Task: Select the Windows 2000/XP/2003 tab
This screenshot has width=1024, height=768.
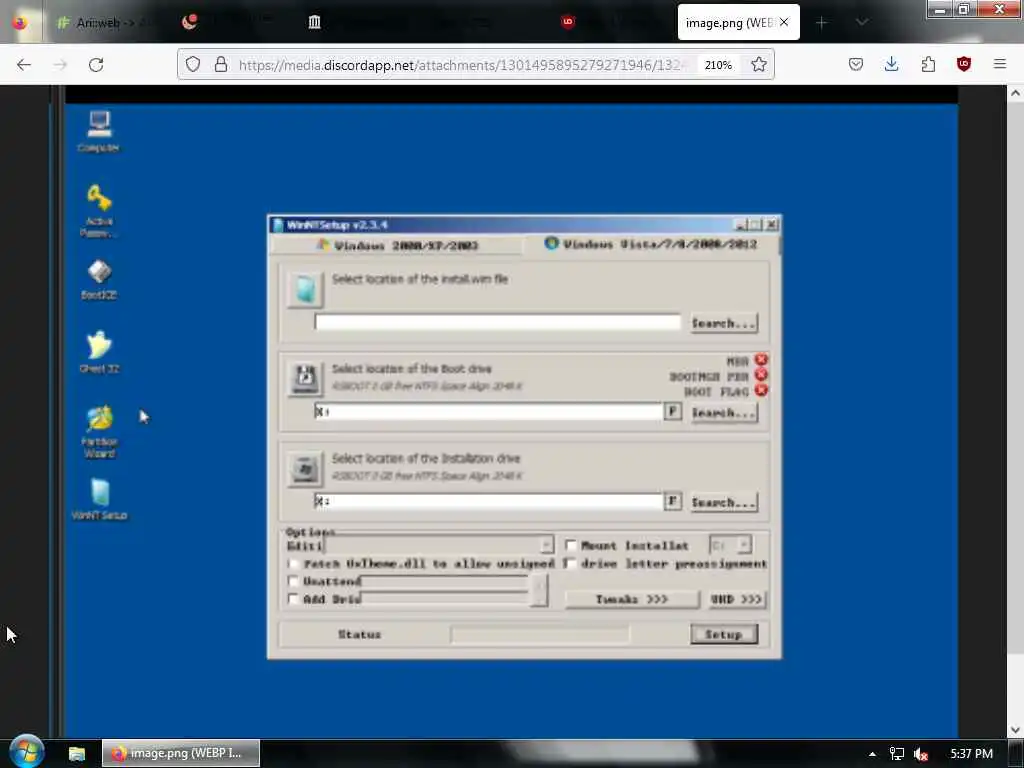Action: click(396, 246)
